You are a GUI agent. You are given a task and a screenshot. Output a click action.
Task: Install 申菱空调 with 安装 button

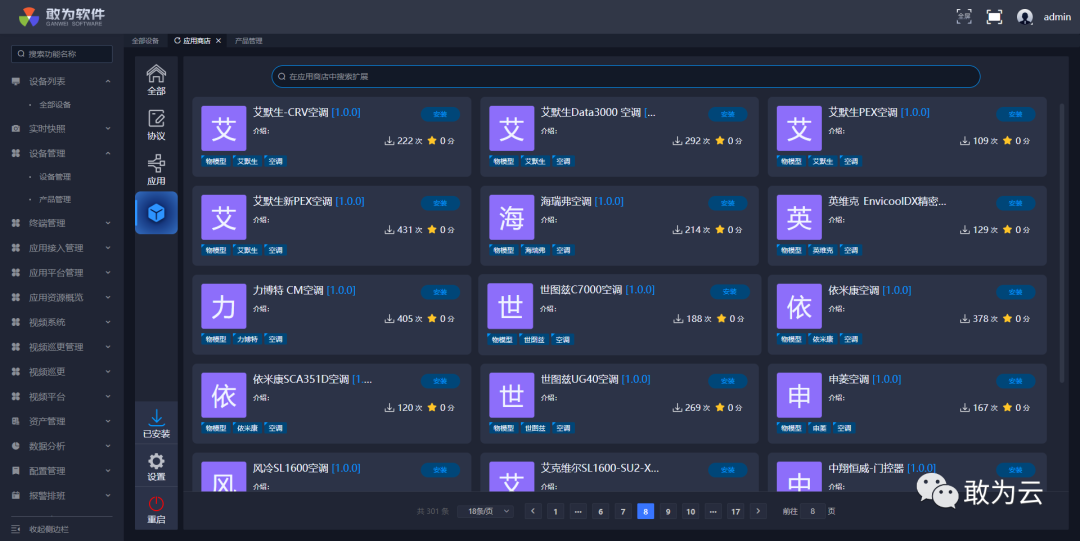1015,381
